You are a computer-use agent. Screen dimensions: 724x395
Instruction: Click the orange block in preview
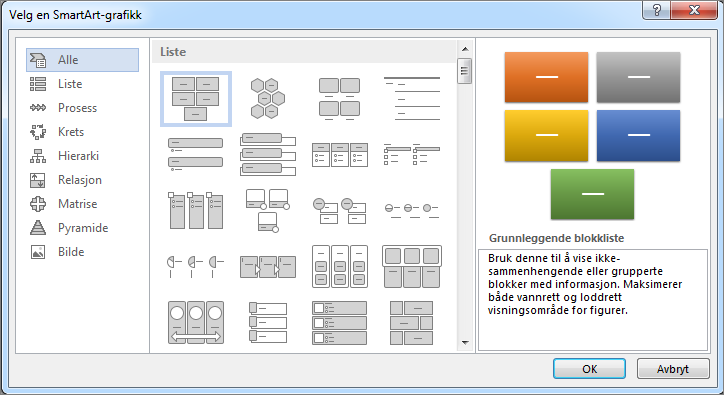(546, 77)
